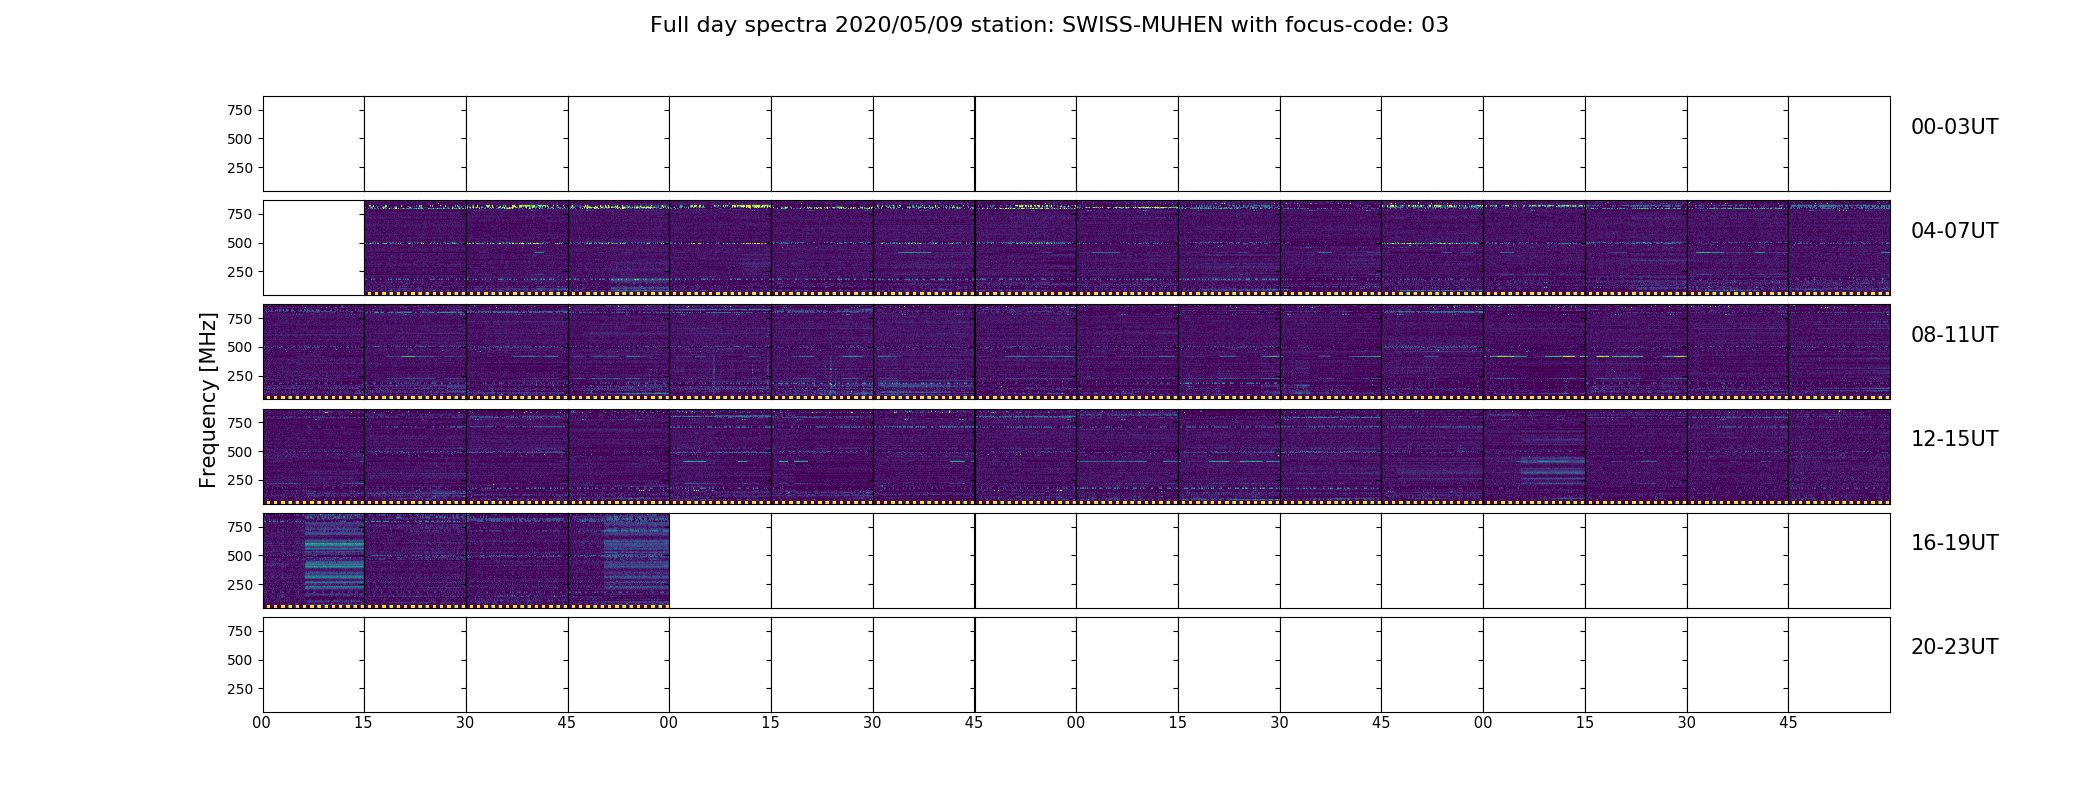Screen dimensions: 2100x800
Task: Click the 250 tick of the 16-19UT row
Action: pyautogui.click(x=240, y=585)
